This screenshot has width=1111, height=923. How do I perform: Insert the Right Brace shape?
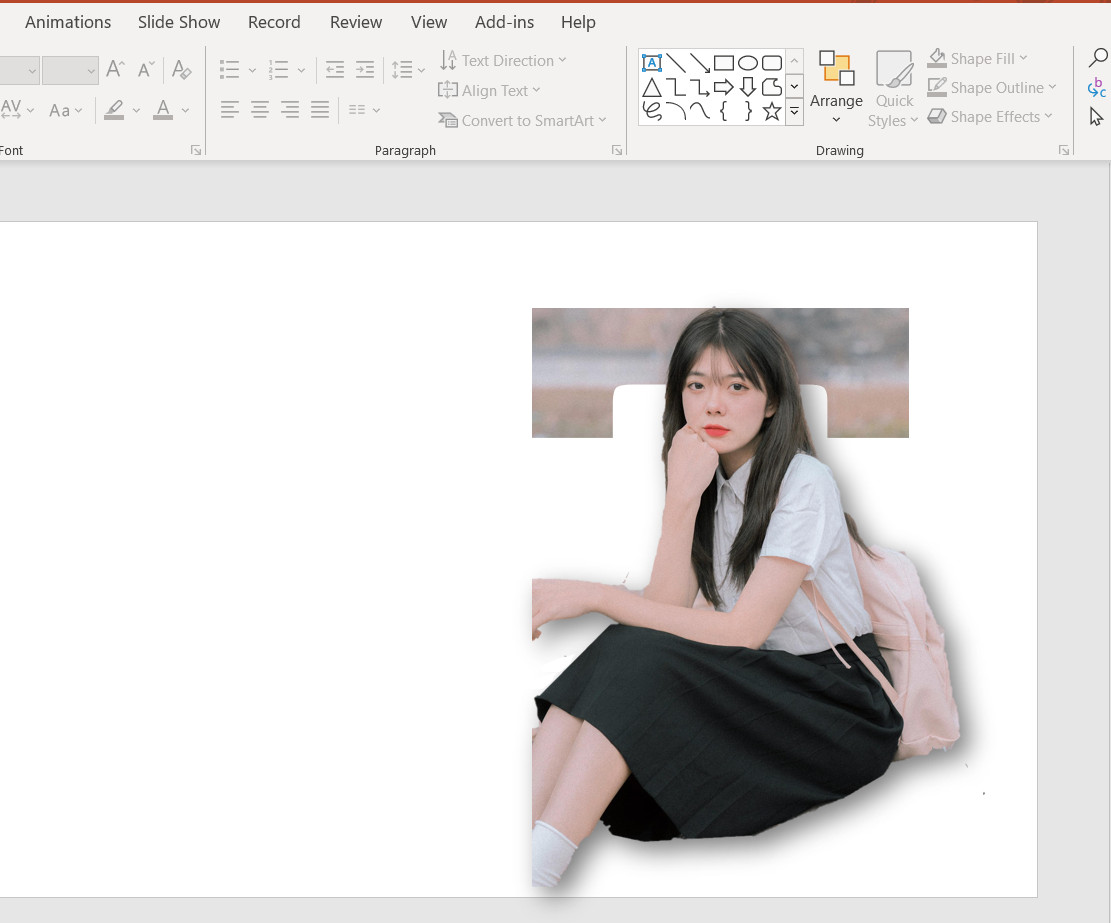[x=748, y=111]
